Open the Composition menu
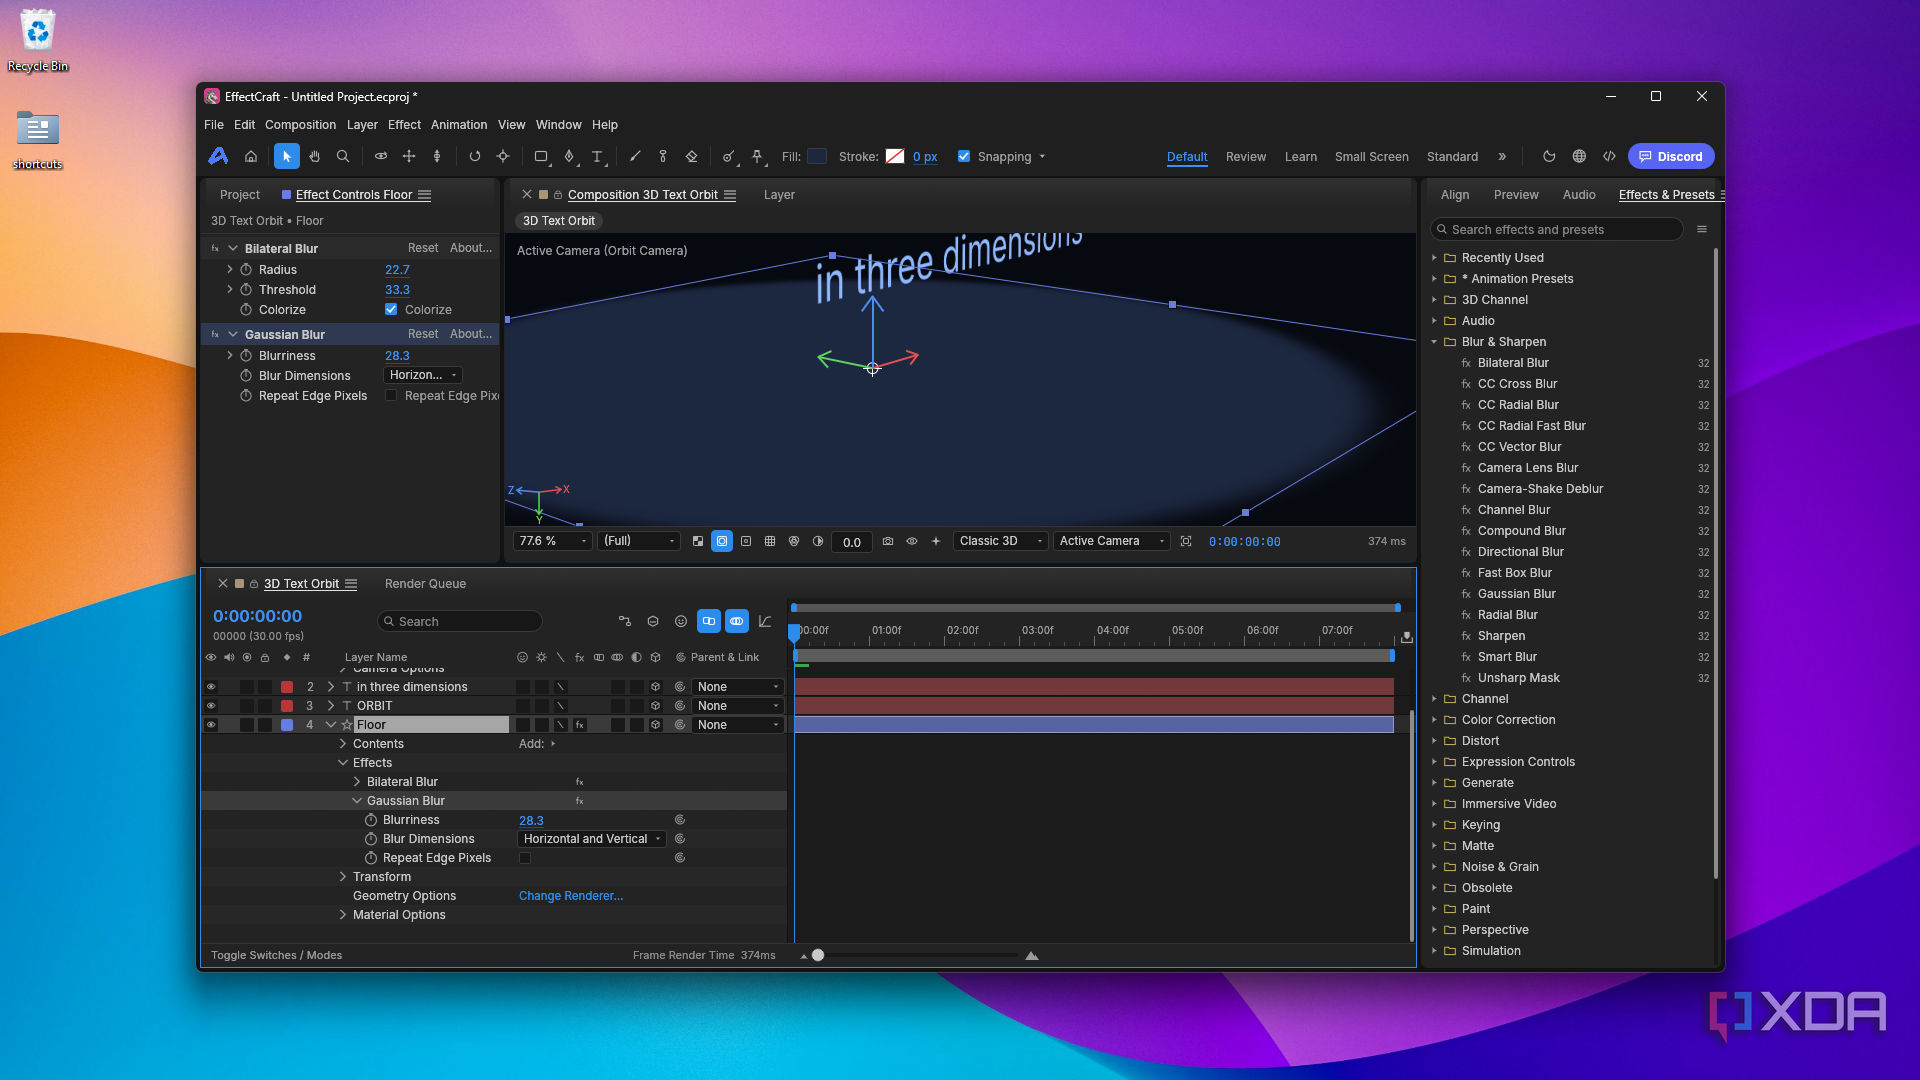The height and width of the screenshot is (1080, 1920). [x=300, y=125]
